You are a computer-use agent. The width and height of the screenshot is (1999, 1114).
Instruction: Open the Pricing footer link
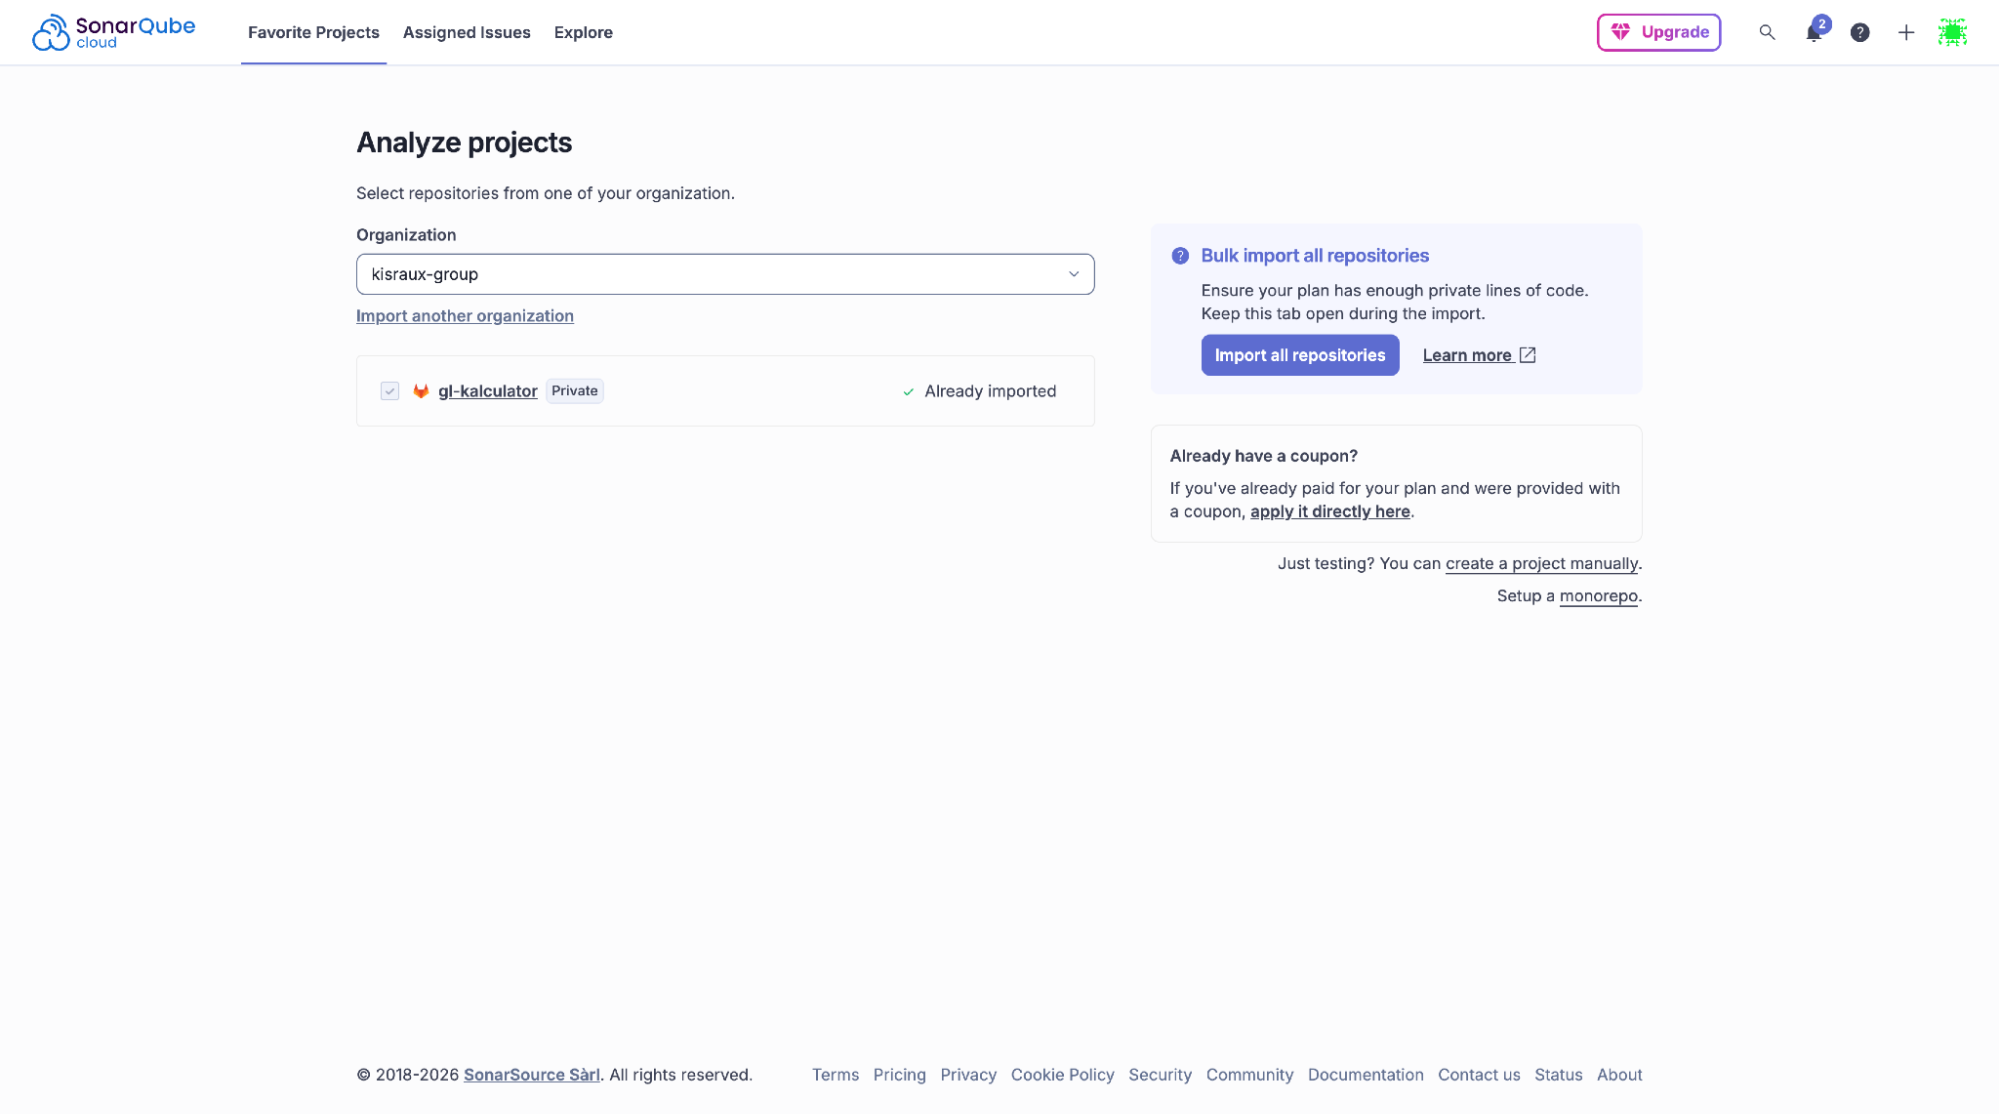900,1075
